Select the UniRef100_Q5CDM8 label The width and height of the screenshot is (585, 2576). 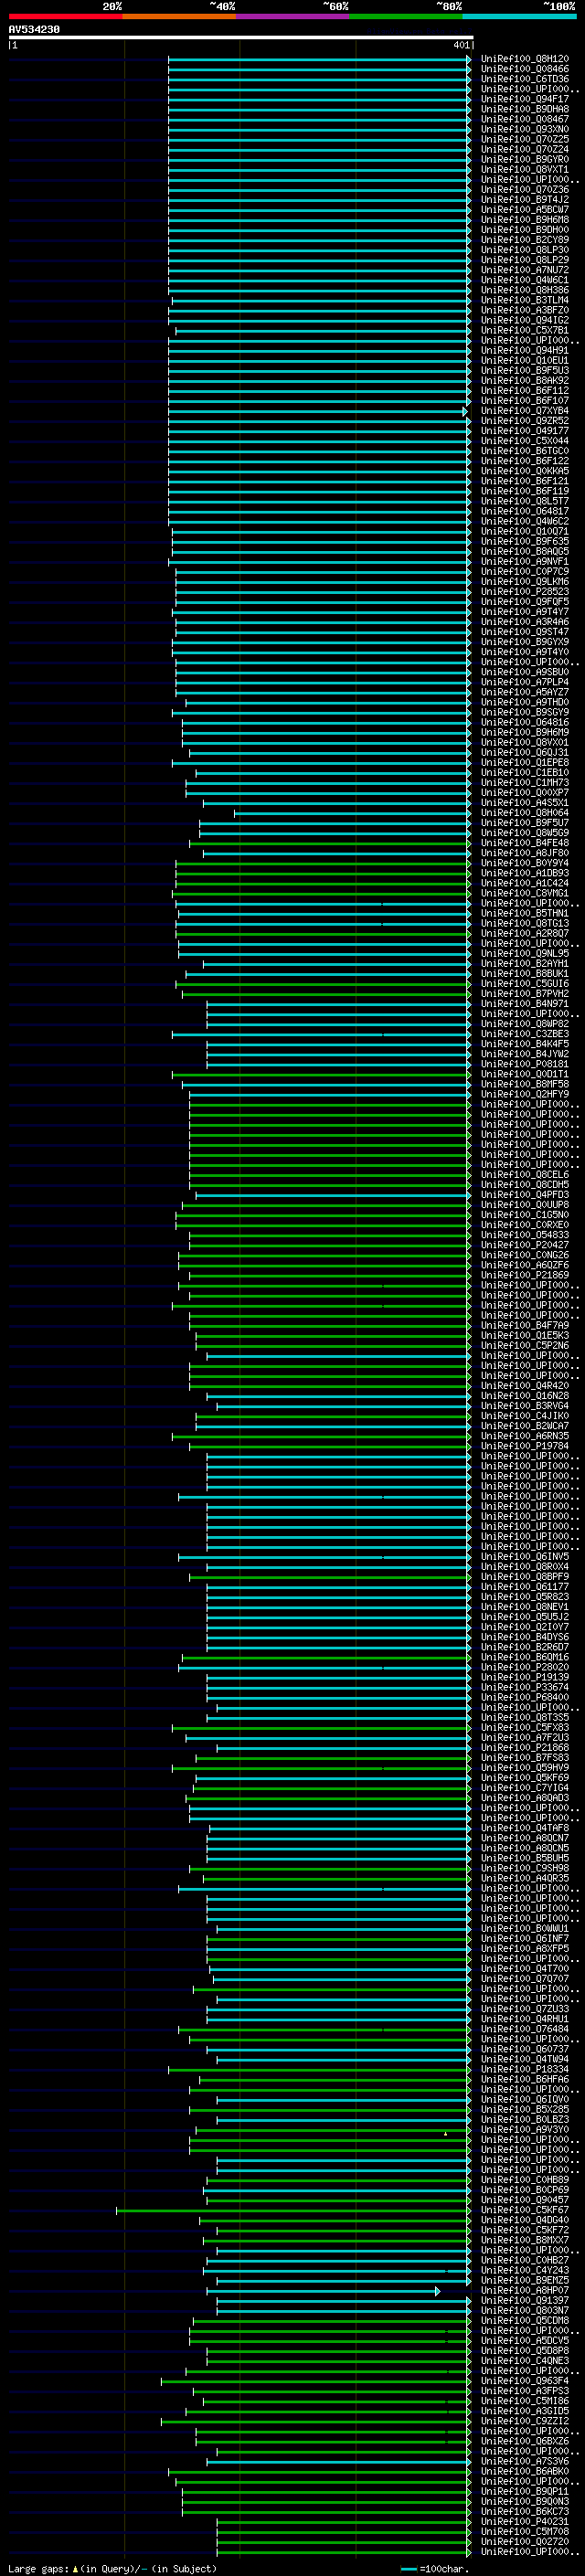524,2321
